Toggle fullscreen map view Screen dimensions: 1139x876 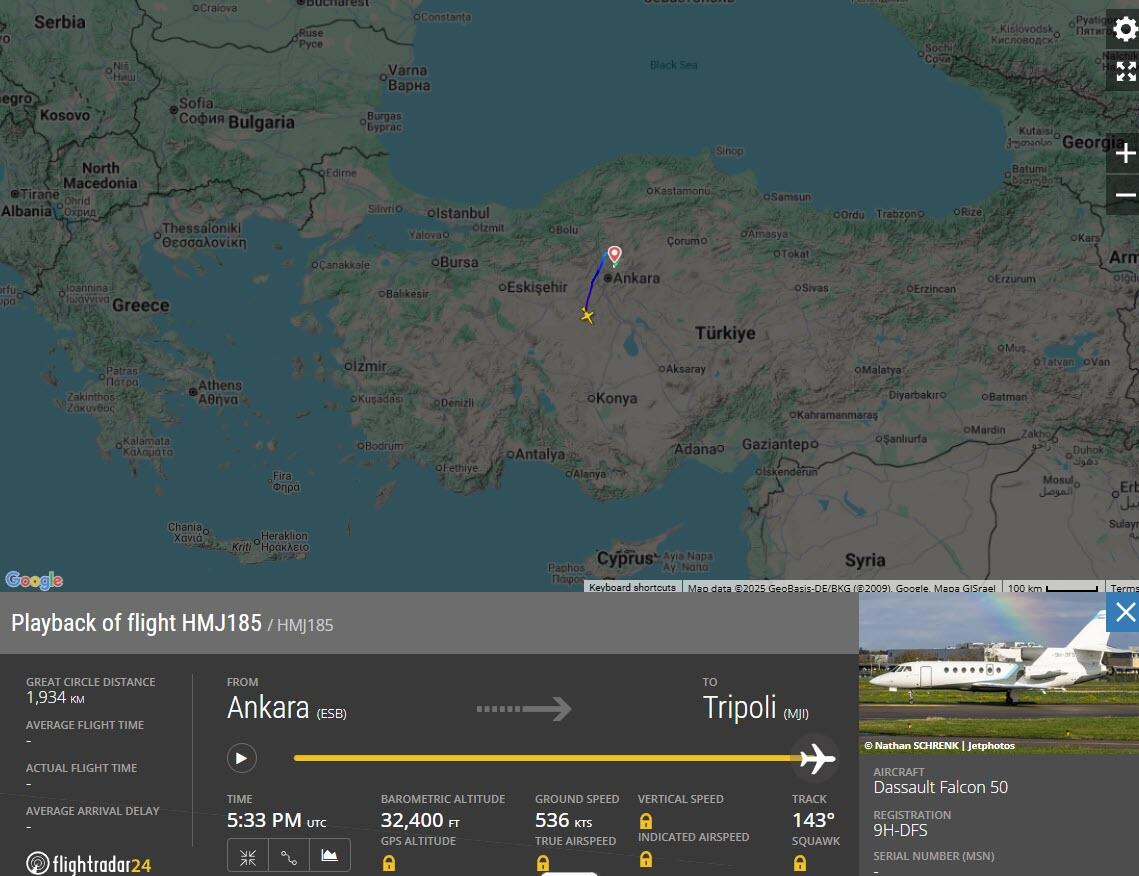click(1125, 71)
